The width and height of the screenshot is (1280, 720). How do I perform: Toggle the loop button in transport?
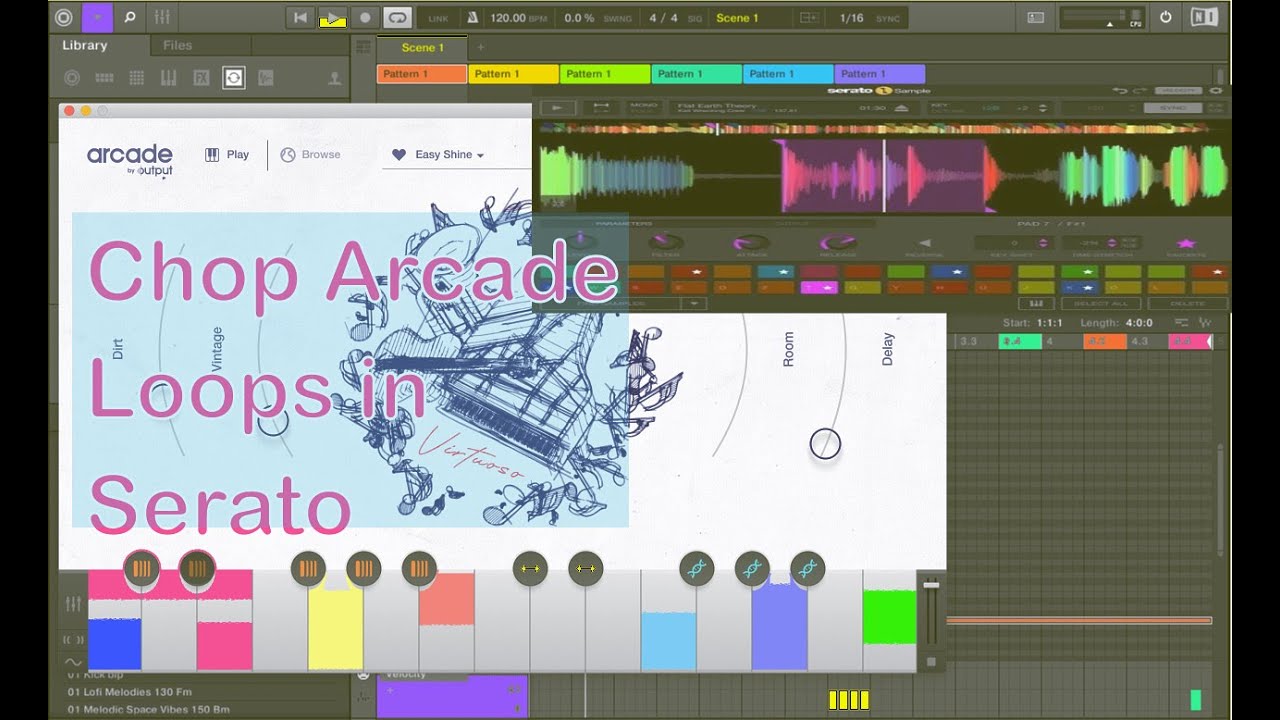coord(398,17)
